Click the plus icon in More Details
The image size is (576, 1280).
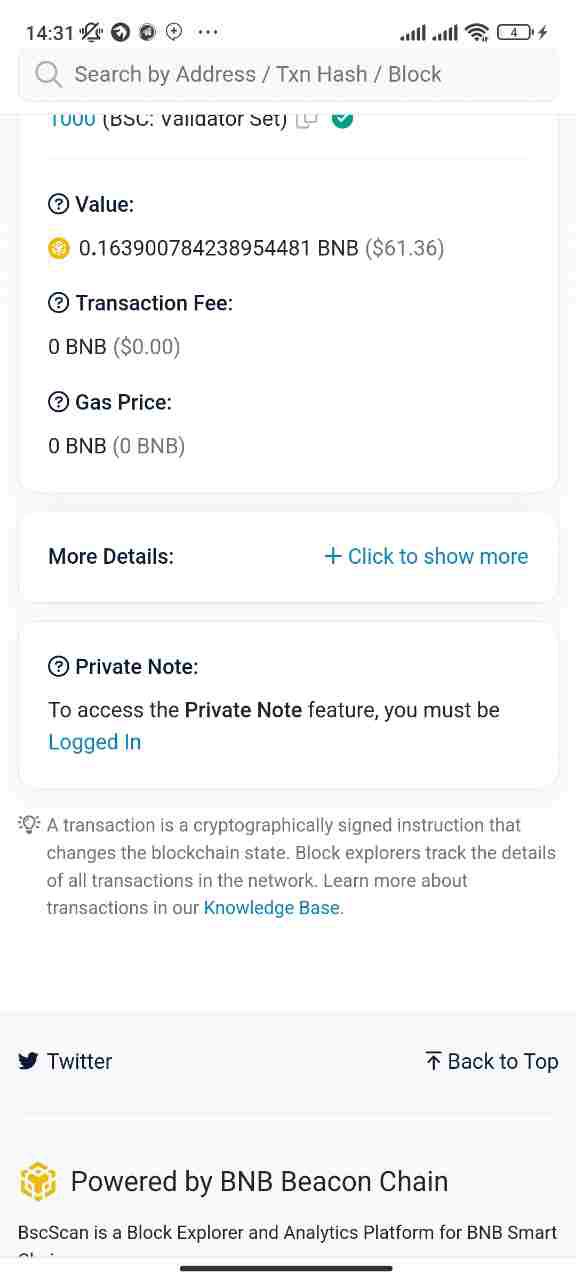(333, 556)
